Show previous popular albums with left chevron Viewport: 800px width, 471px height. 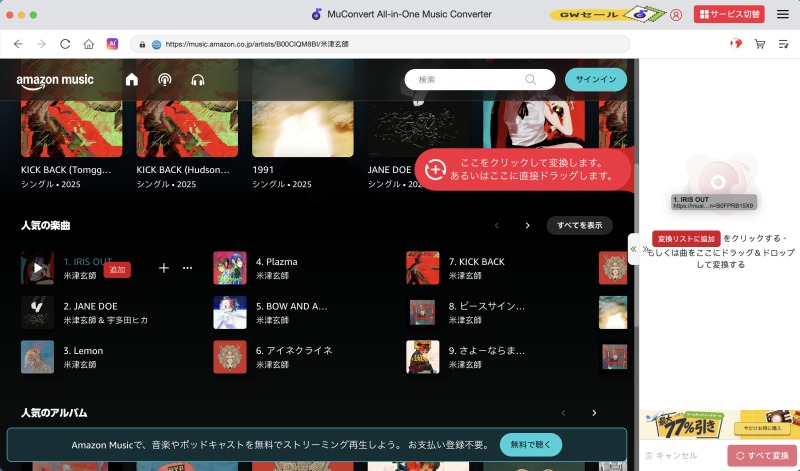563,413
